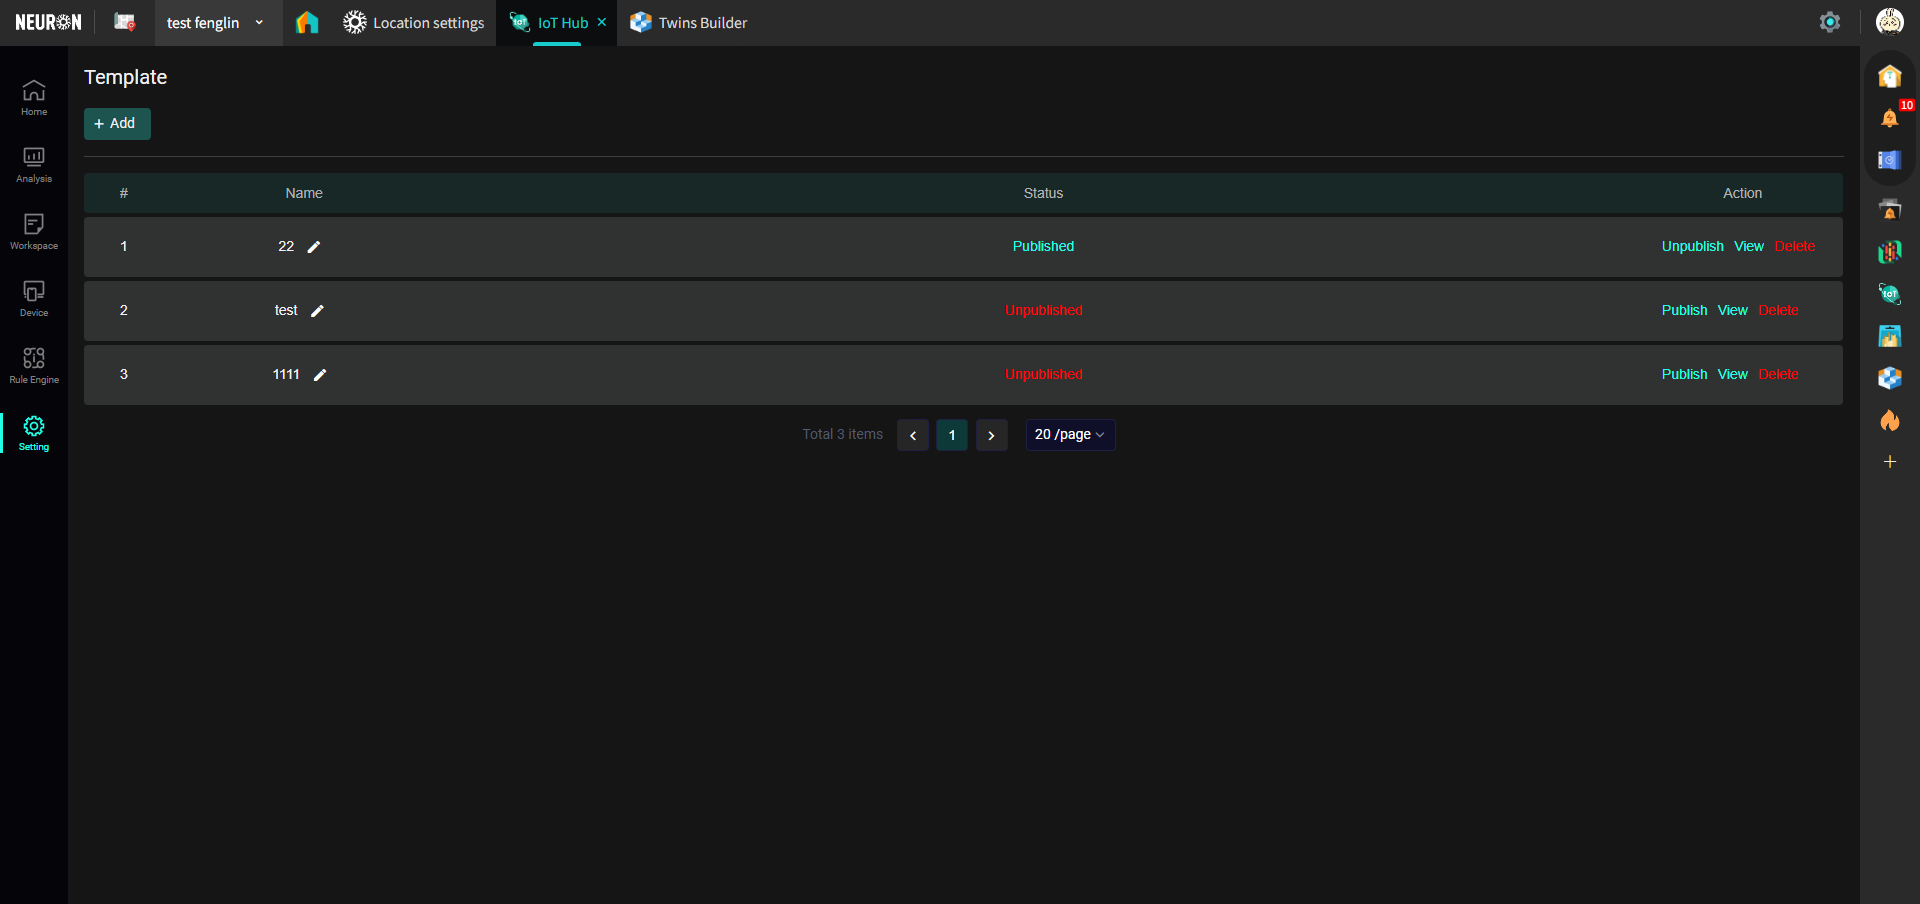Publish template 1111

1684,375
